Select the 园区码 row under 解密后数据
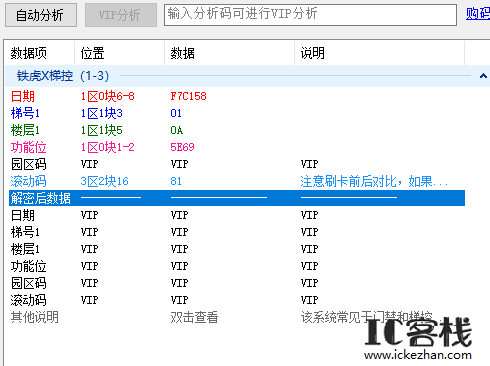 tap(237, 283)
